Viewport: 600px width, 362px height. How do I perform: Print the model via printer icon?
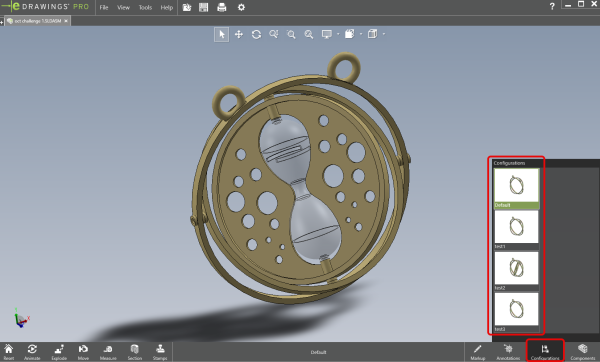click(222, 7)
